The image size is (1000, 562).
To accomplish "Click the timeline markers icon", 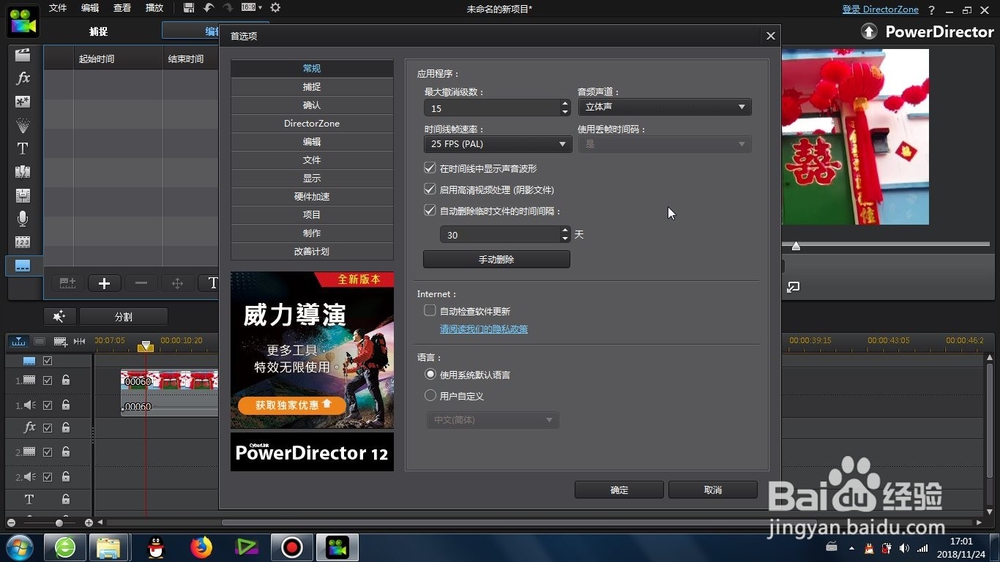I will (x=79, y=342).
